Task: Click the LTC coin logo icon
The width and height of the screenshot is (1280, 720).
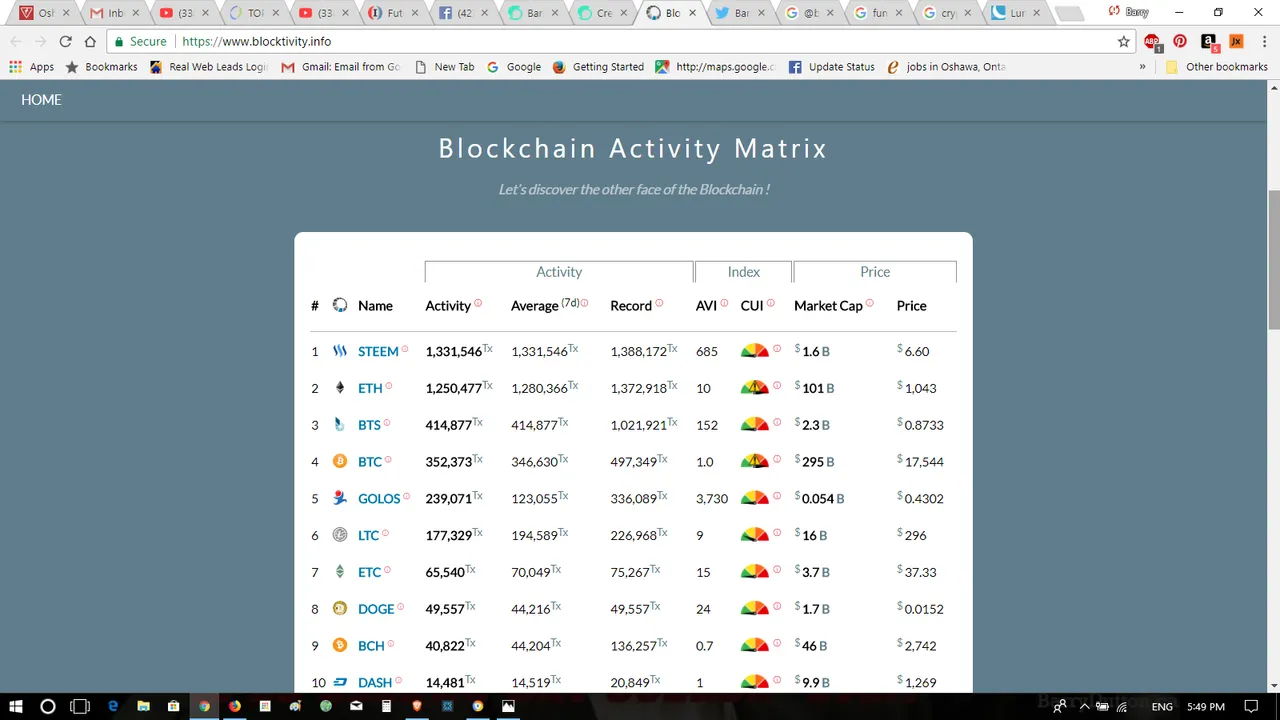Action: 340,535
